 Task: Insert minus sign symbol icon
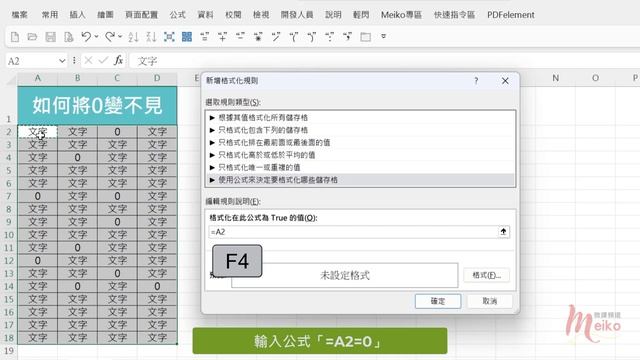coord(240,37)
